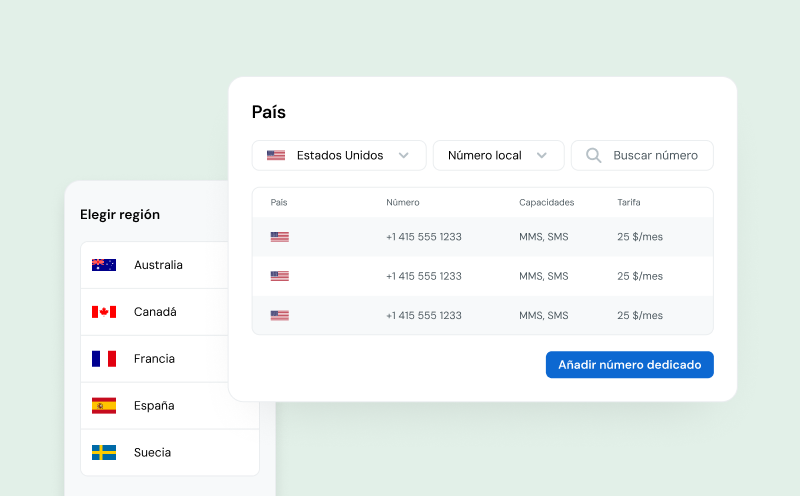
Task: Click the País table column header
Action: pyautogui.click(x=279, y=203)
